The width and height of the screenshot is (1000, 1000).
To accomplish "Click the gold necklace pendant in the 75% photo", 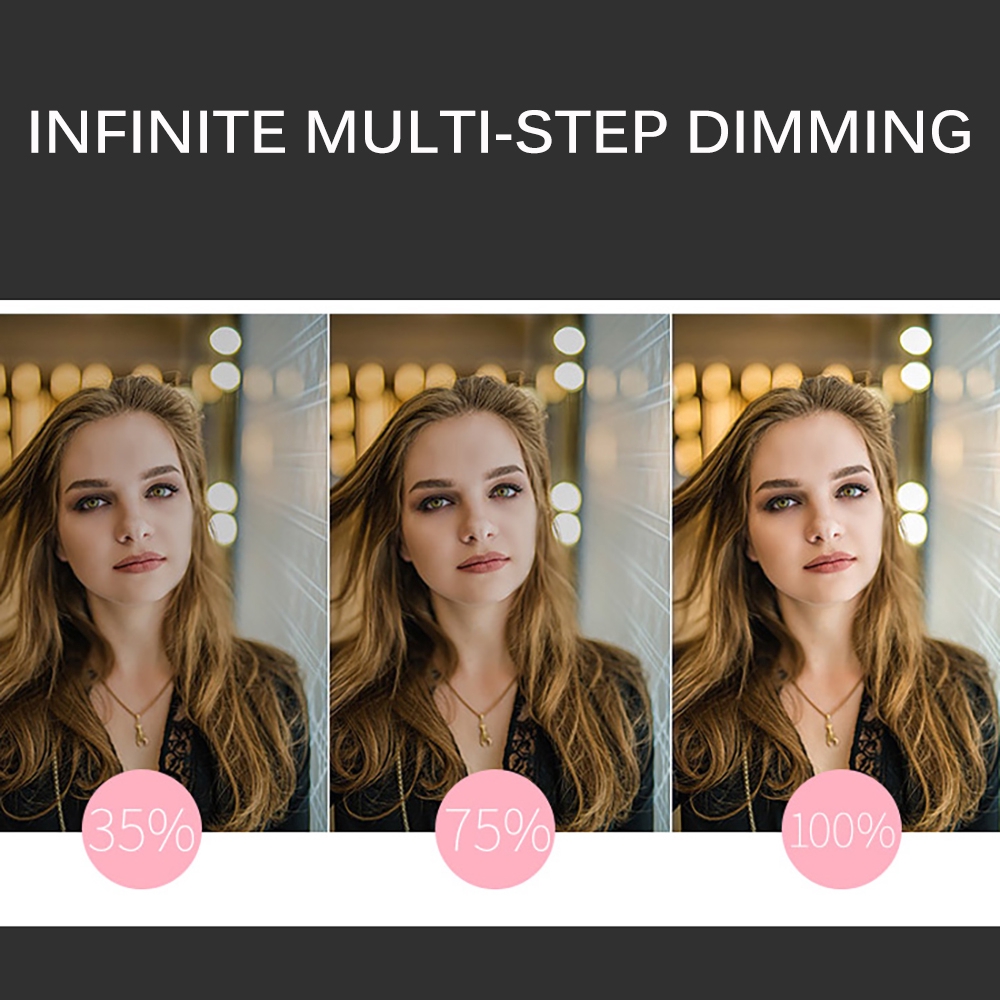I will point(485,730).
